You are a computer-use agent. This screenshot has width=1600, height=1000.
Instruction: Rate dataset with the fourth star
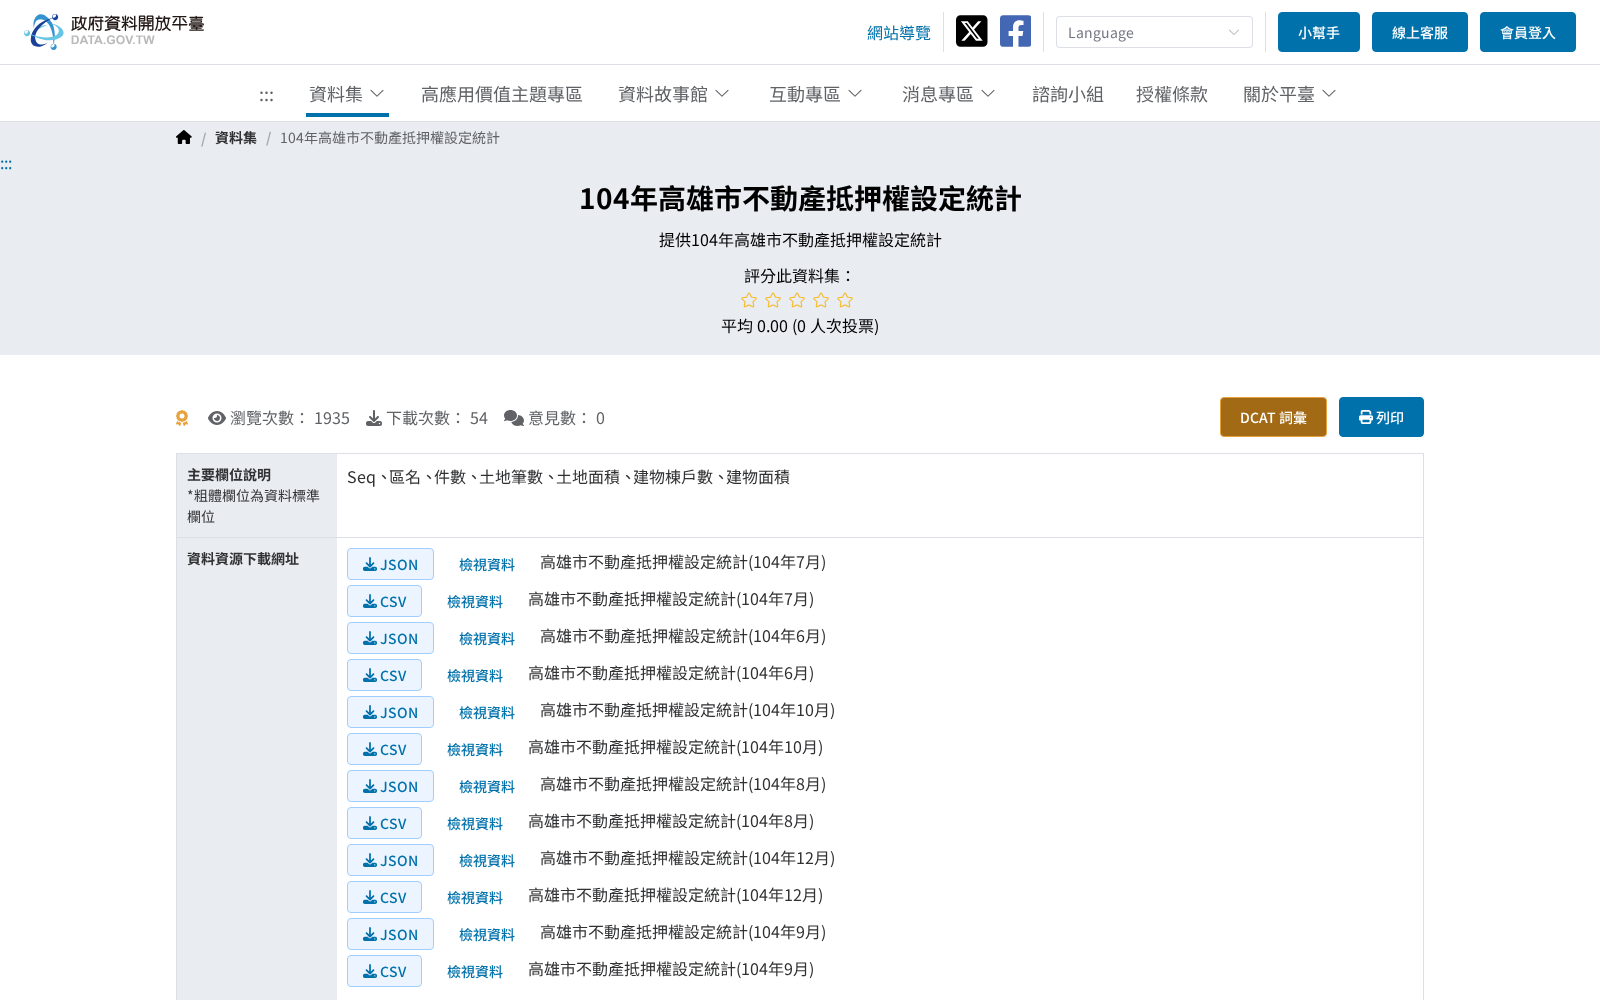(821, 300)
